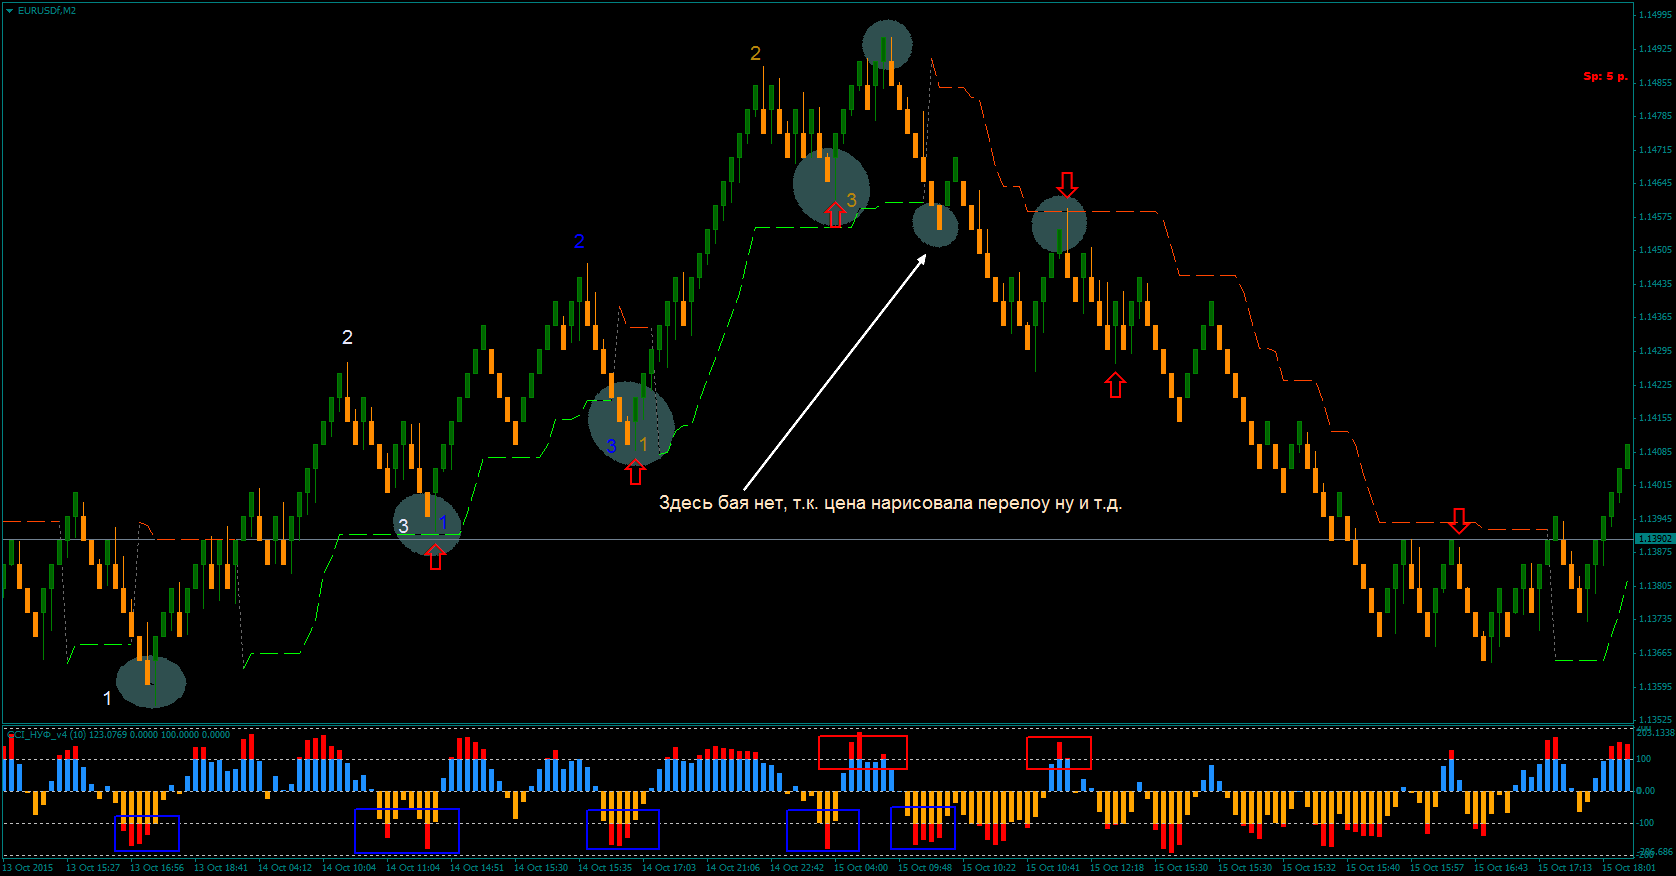The width and height of the screenshot is (1676, 876).
Task: Click price scale value 1.14855
Action: [1655, 82]
